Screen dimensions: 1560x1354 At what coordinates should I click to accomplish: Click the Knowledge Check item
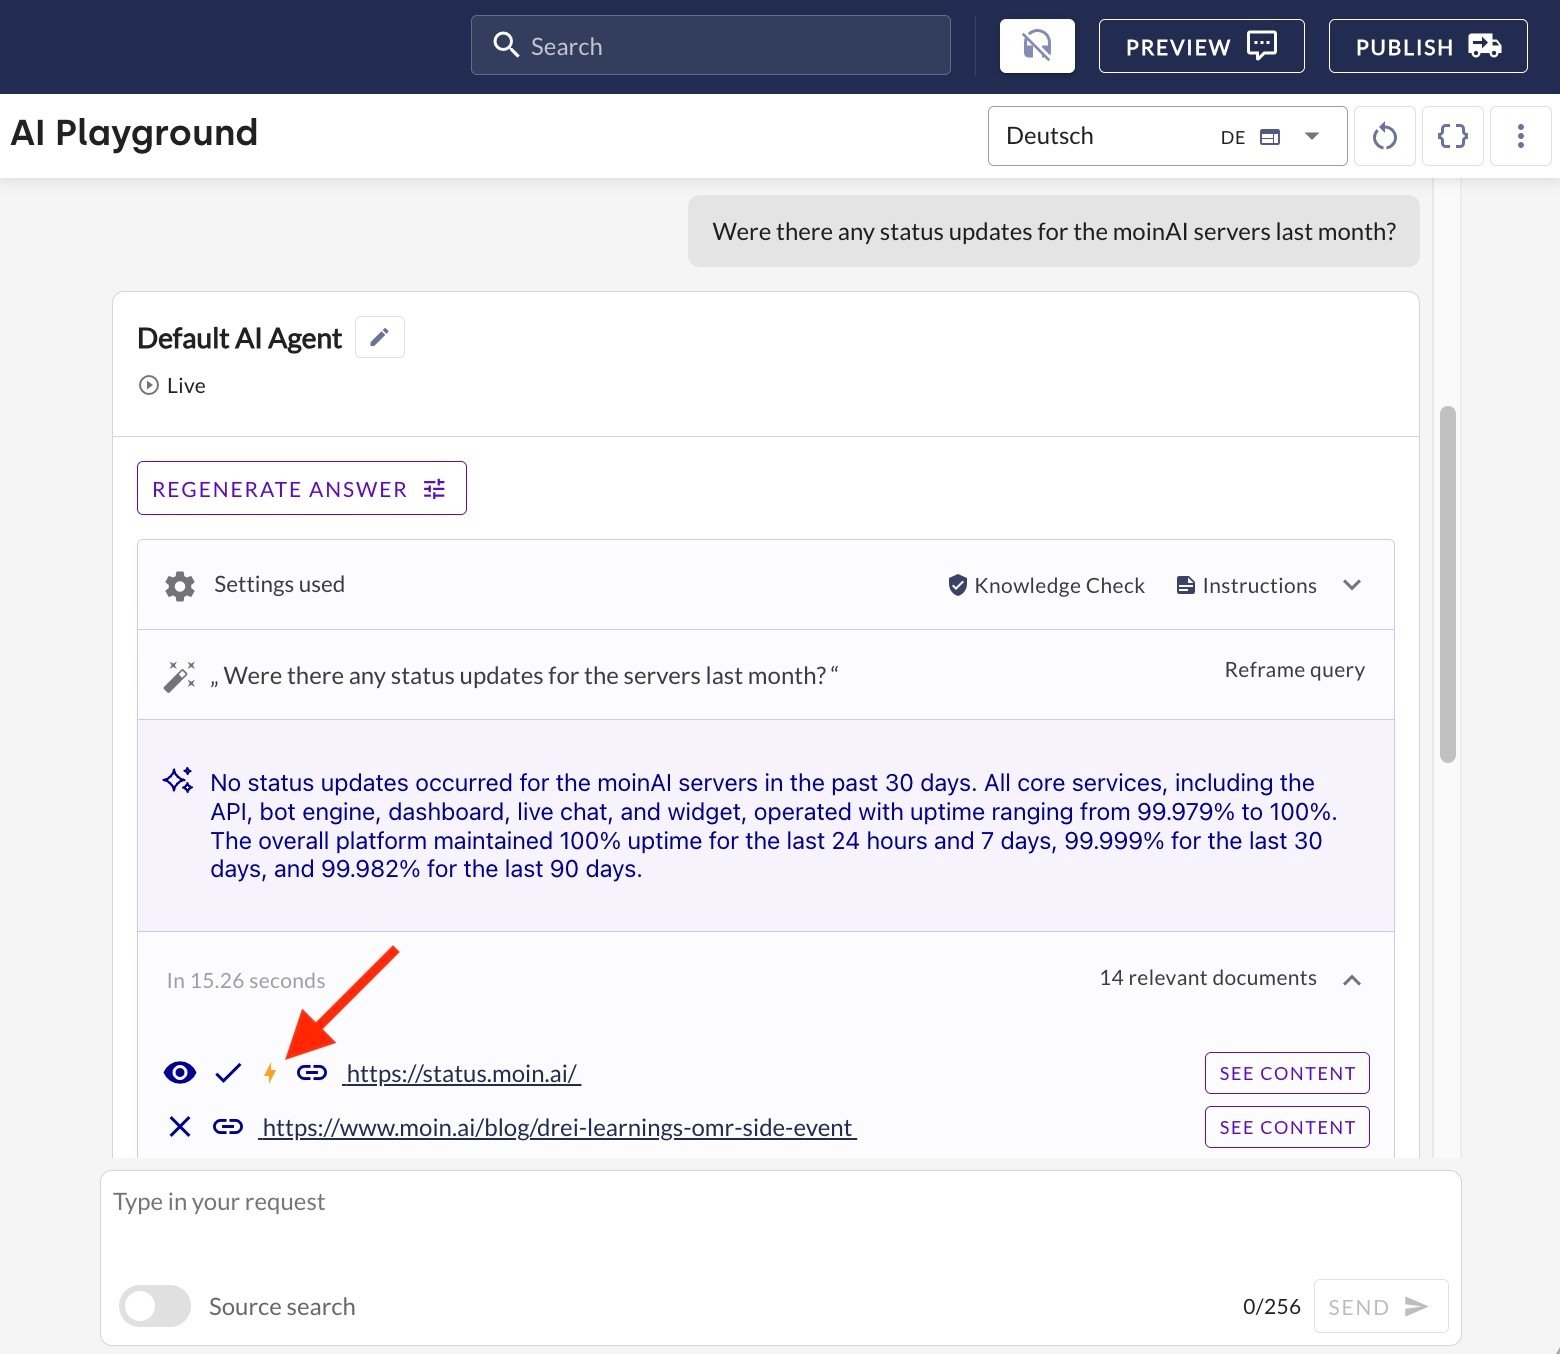point(1046,585)
